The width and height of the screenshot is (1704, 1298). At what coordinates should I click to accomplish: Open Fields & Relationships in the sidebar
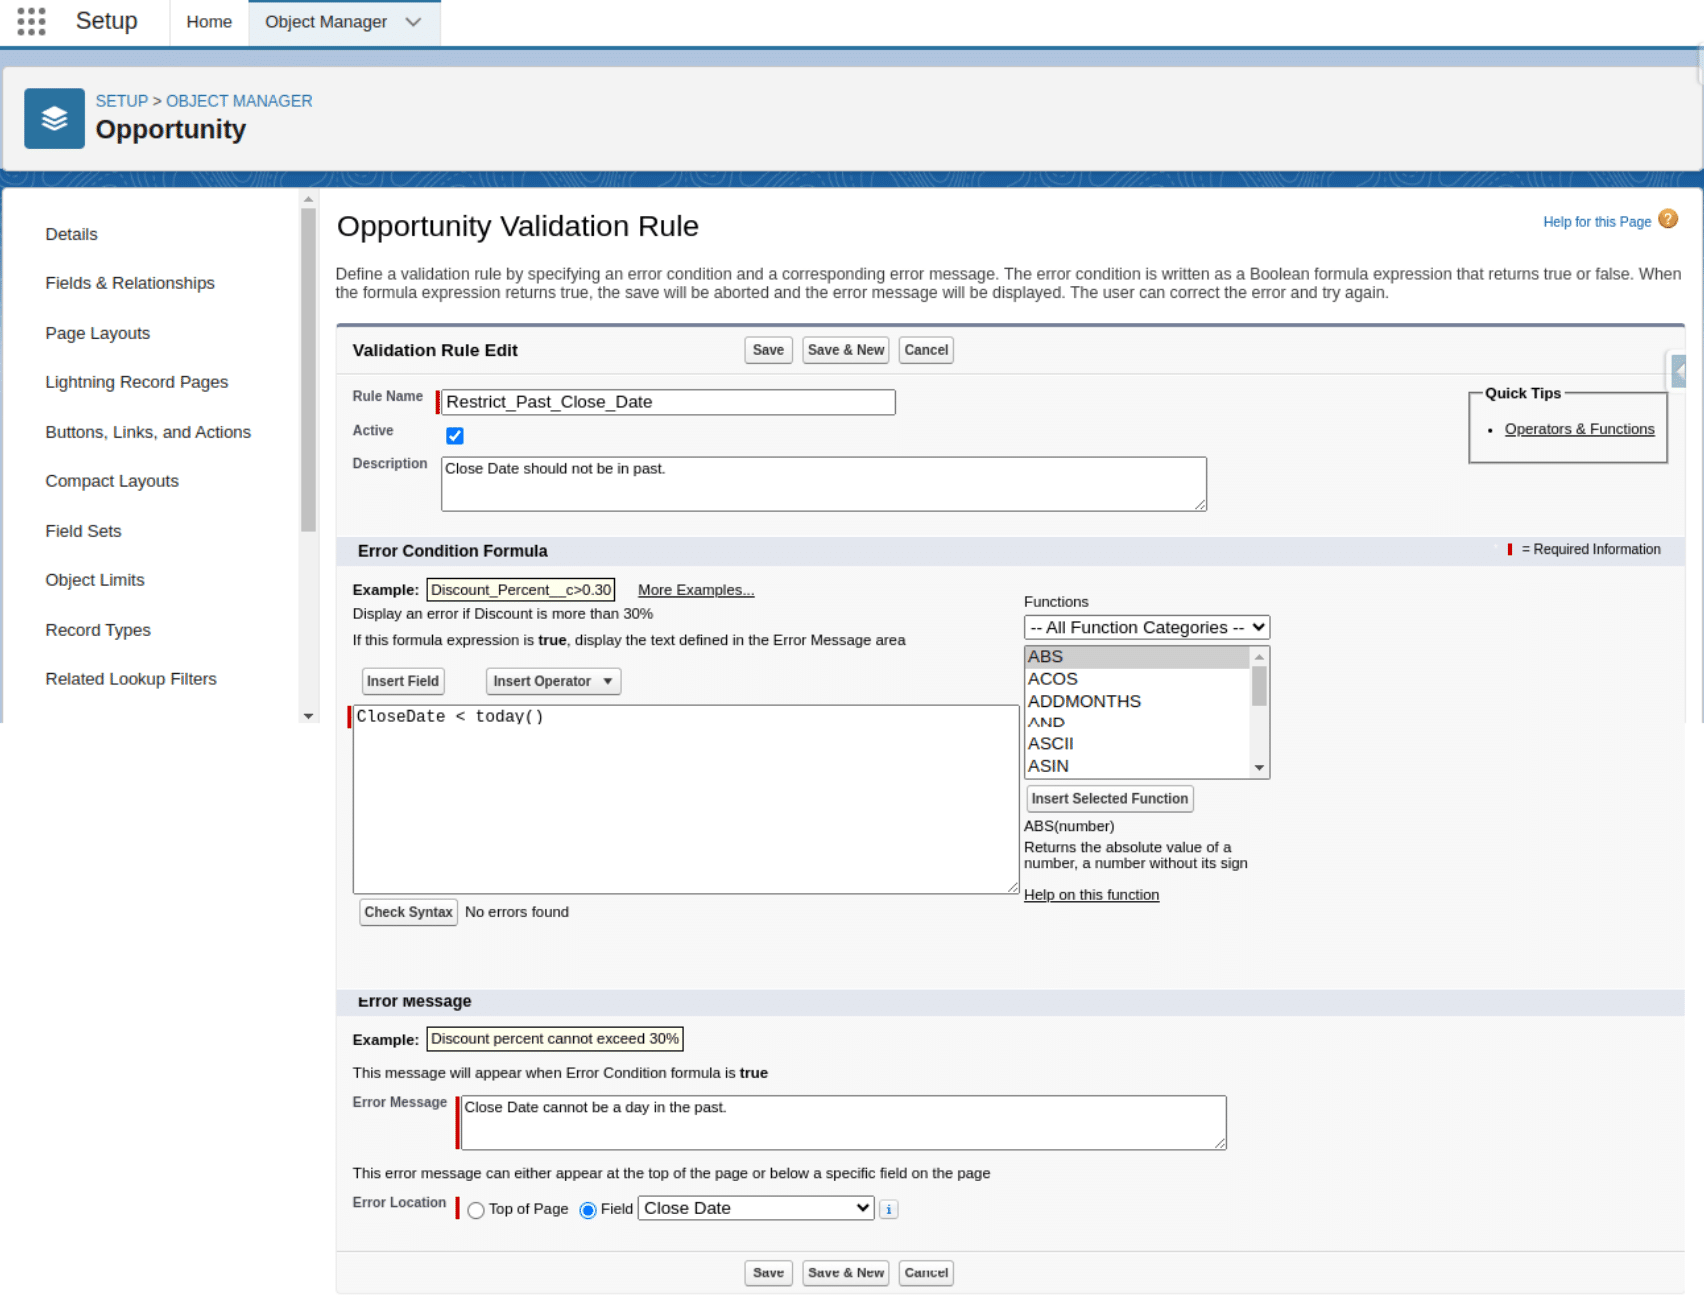[130, 283]
